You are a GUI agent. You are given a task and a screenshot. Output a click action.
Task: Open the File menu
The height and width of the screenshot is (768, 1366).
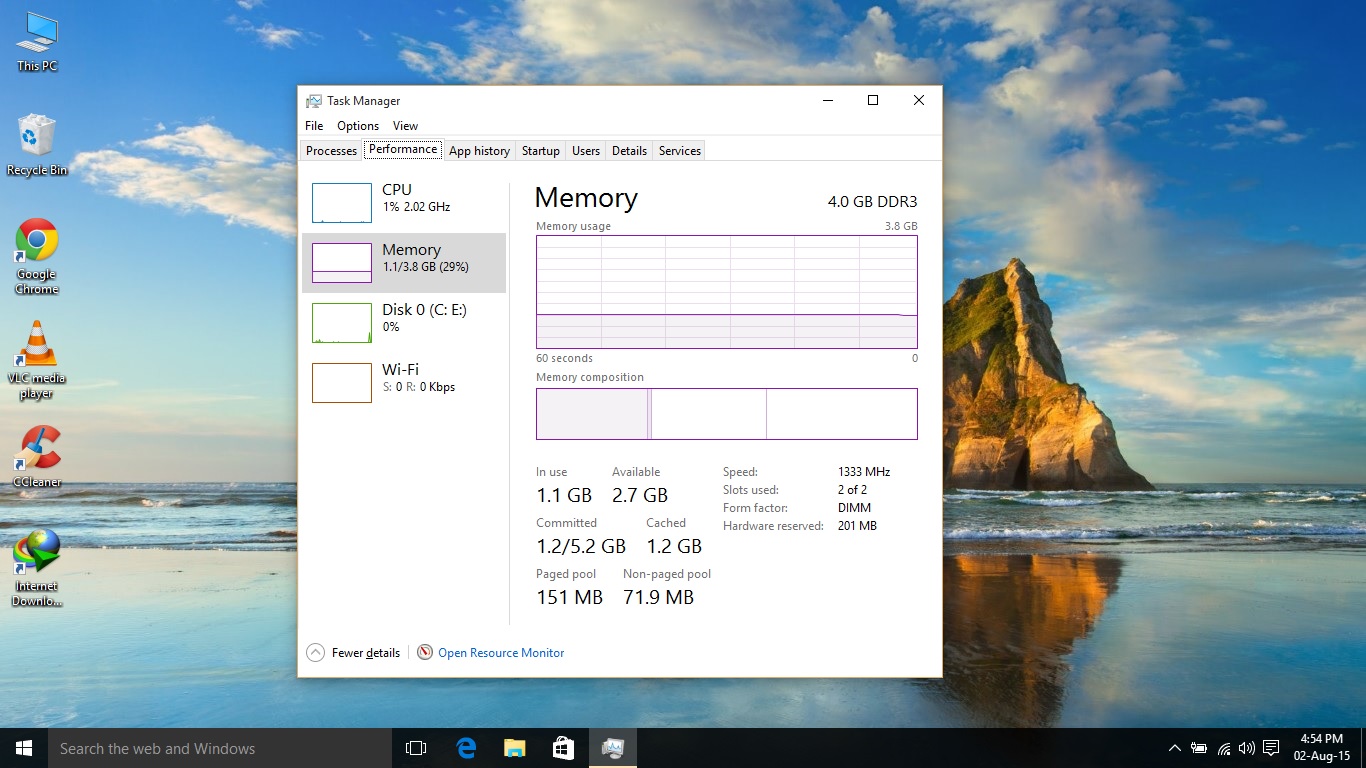tap(314, 126)
